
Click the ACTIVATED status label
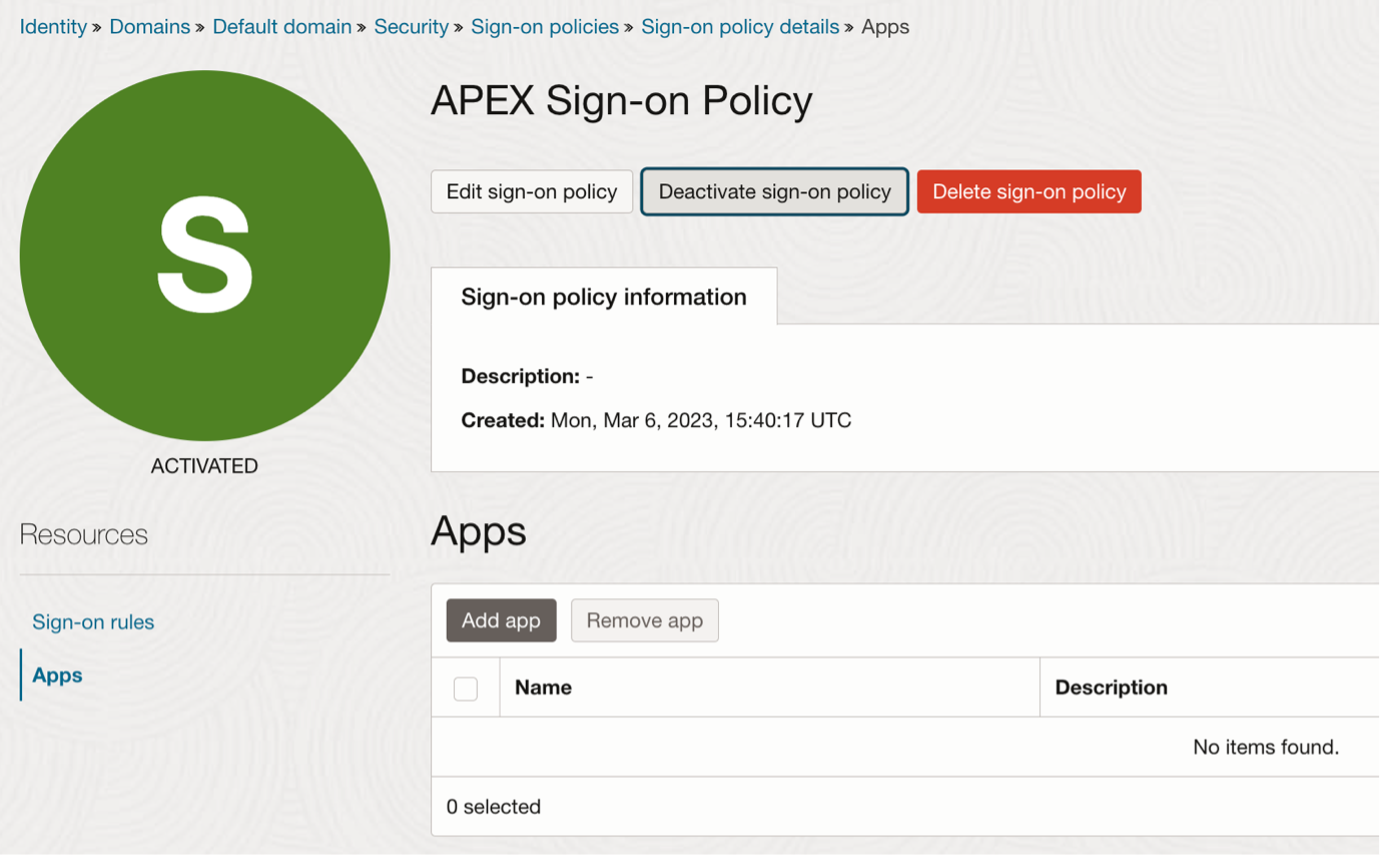tap(204, 465)
